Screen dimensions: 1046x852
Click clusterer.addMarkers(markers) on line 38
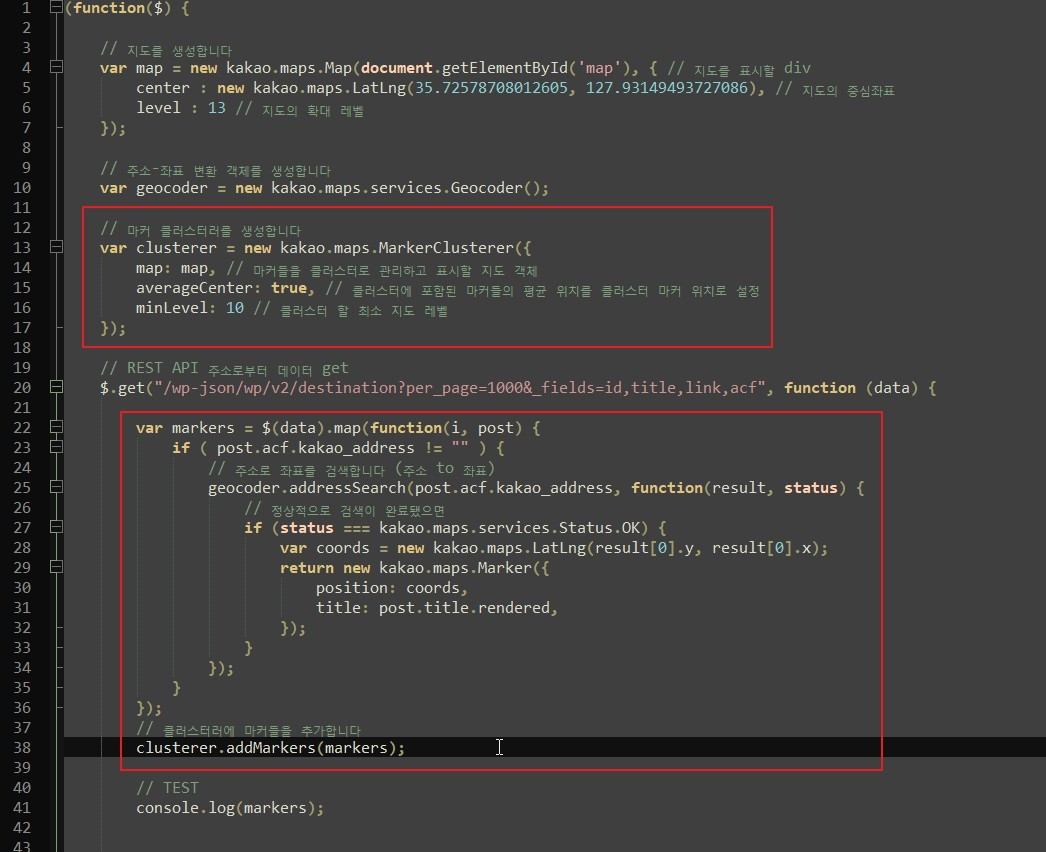pyautogui.click(x=266, y=748)
